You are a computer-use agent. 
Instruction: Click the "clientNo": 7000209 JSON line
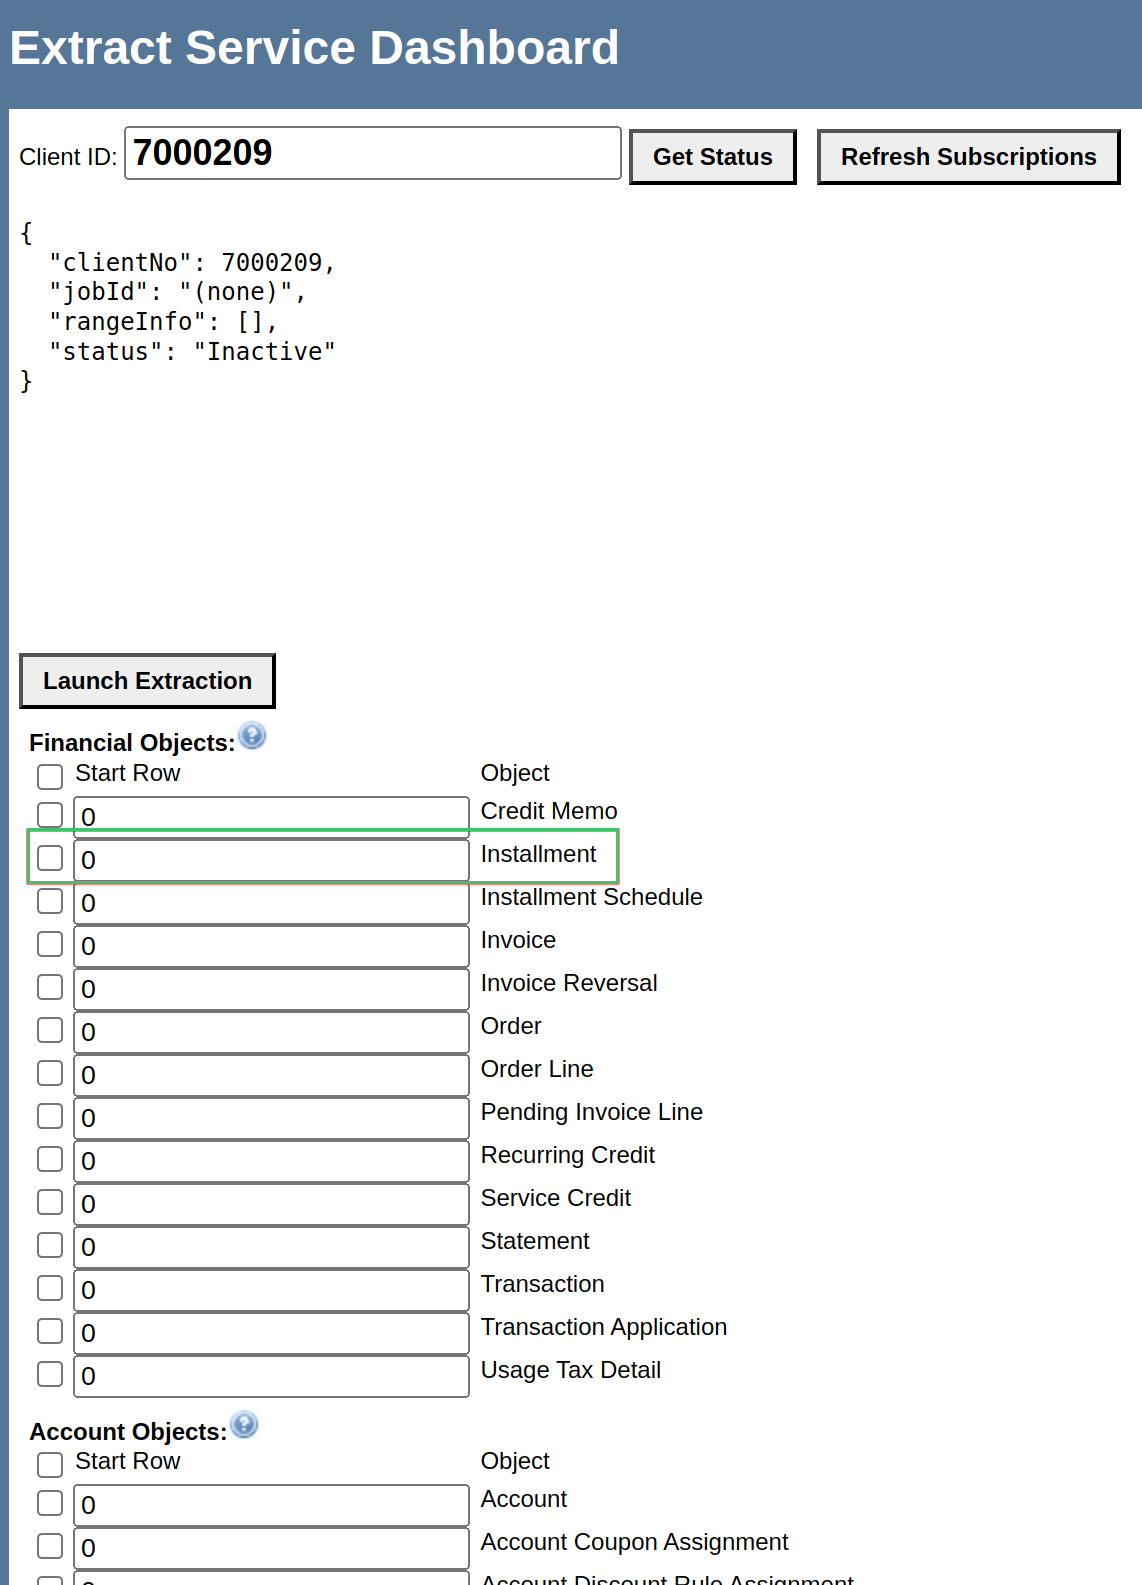(x=192, y=263)
